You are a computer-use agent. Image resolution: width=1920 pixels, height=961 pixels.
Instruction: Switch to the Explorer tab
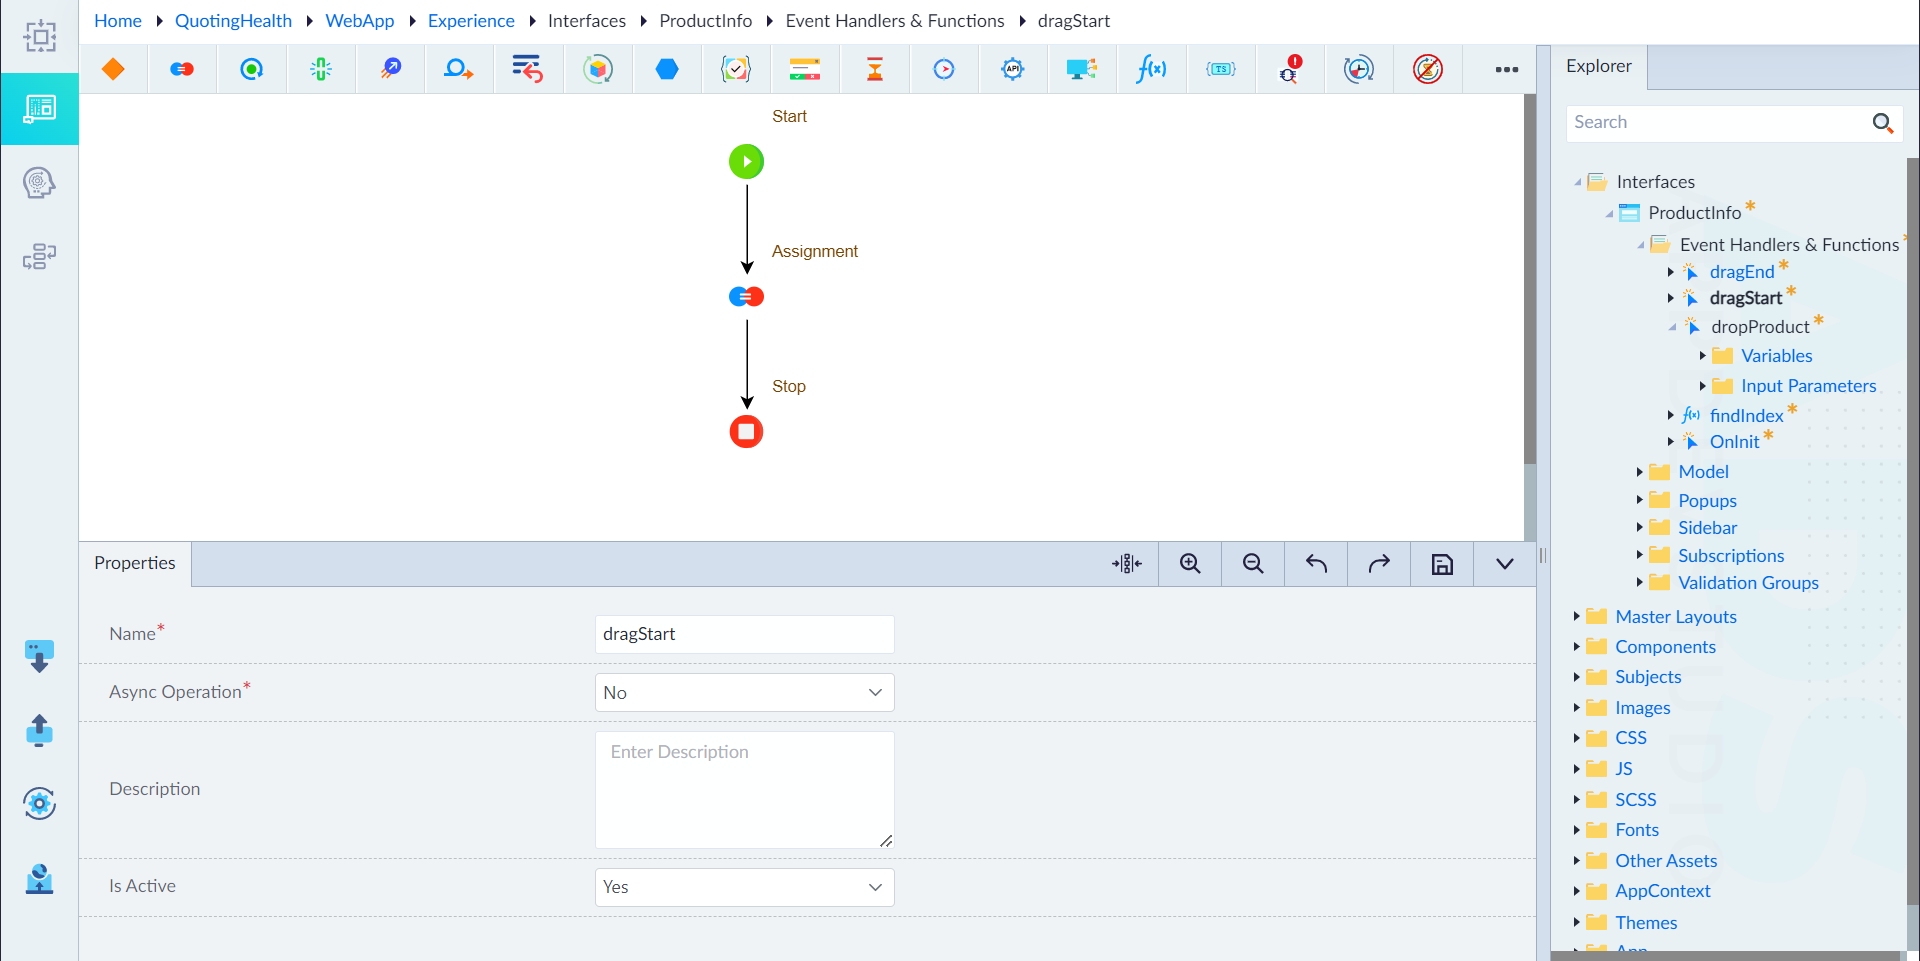click(x=1598, y=66)
